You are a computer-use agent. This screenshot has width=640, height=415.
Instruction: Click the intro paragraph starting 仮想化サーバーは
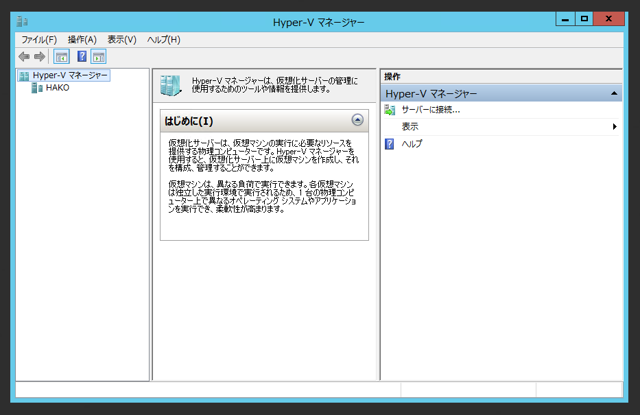[264, 155]
